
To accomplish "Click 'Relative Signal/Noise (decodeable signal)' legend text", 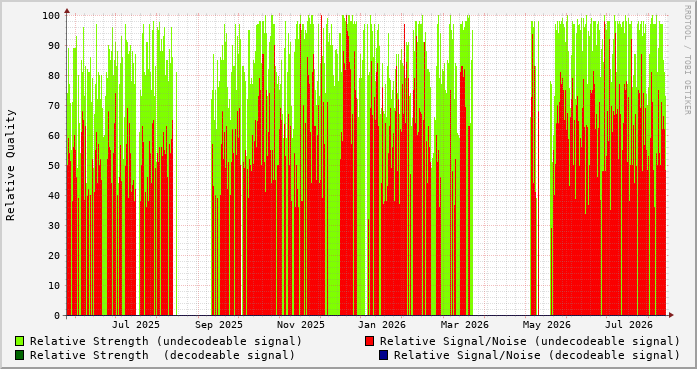I will pyautogui.click(x=537, y=355).
